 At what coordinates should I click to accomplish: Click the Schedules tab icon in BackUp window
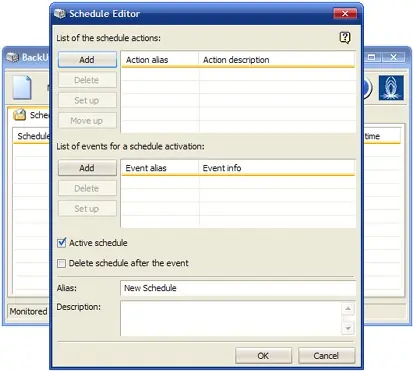(19, 115)
